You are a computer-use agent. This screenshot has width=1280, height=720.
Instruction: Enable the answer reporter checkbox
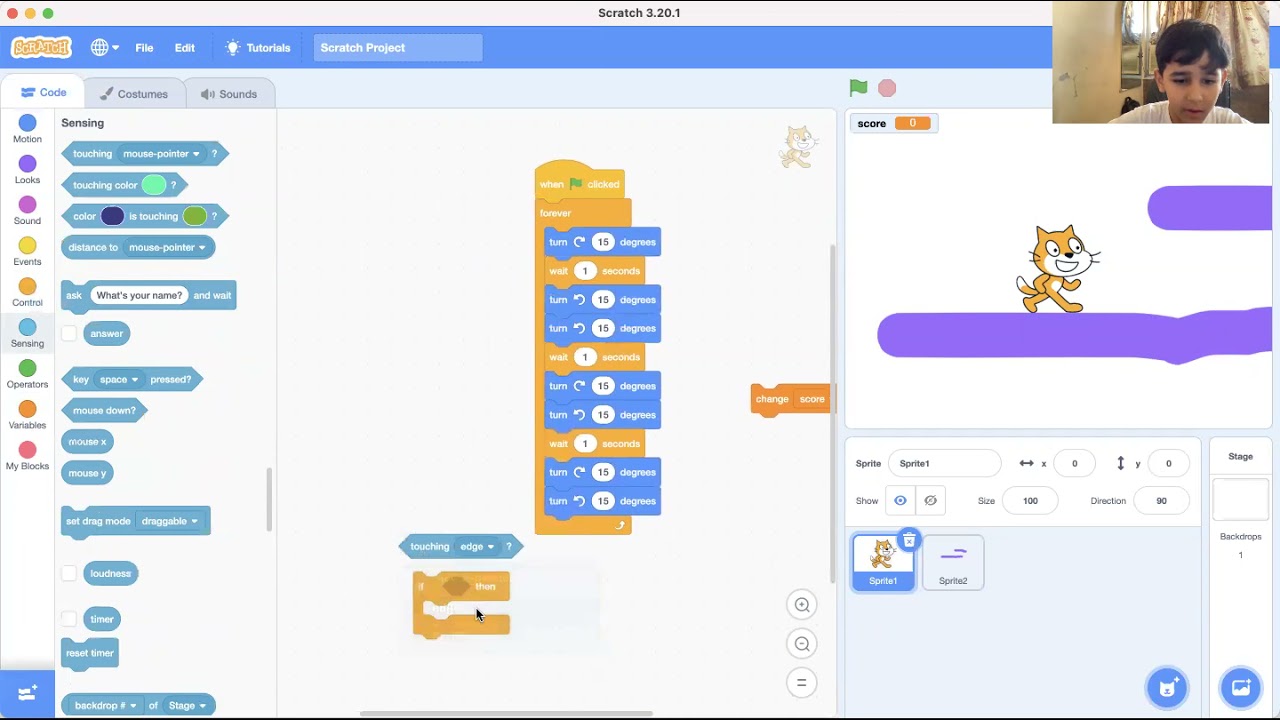(69, 334)
